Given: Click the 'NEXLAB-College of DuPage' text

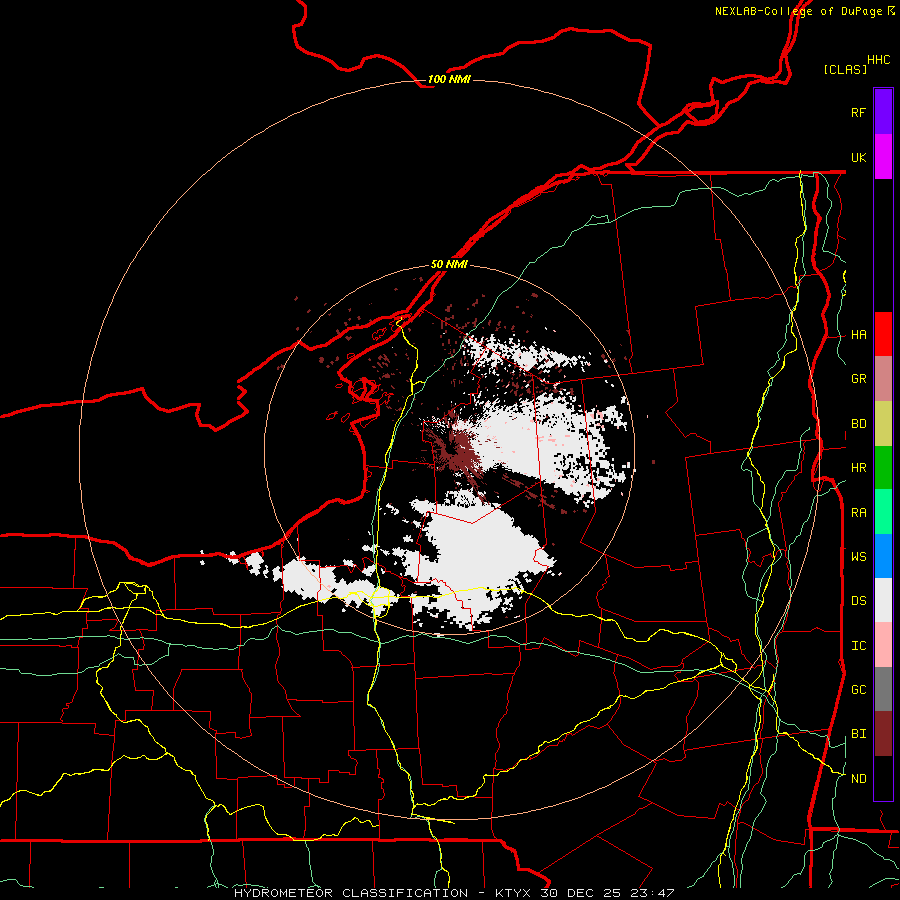Looking at the screenshot, I should (x=798, y=11).
